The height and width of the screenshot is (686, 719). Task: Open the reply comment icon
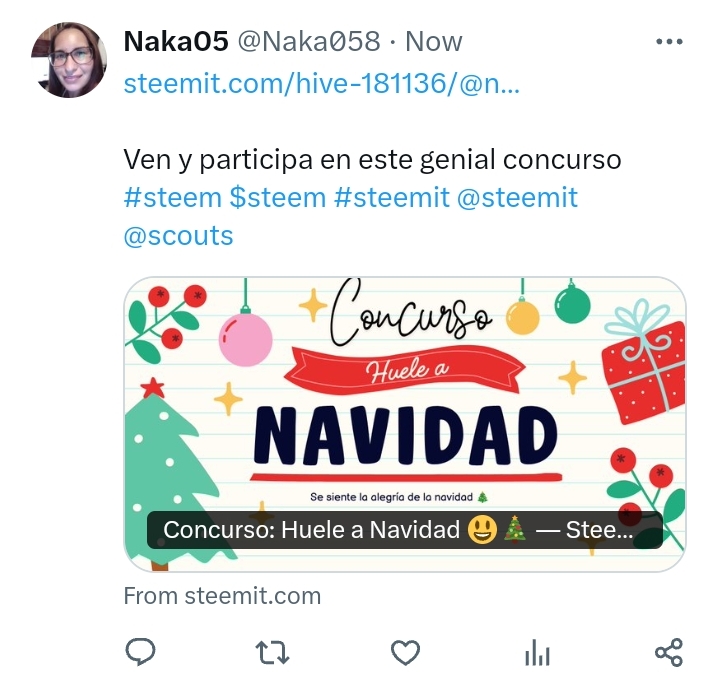click(140, 652)
